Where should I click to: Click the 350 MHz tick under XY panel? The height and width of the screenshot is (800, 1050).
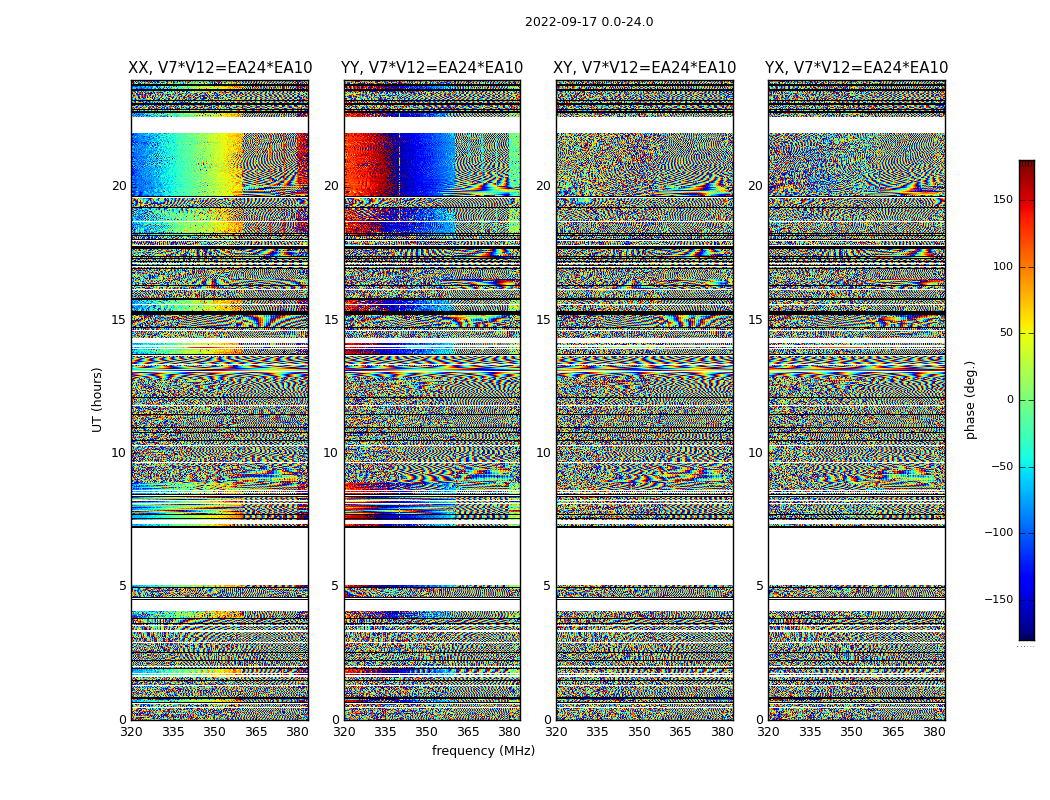click(639, 732)
